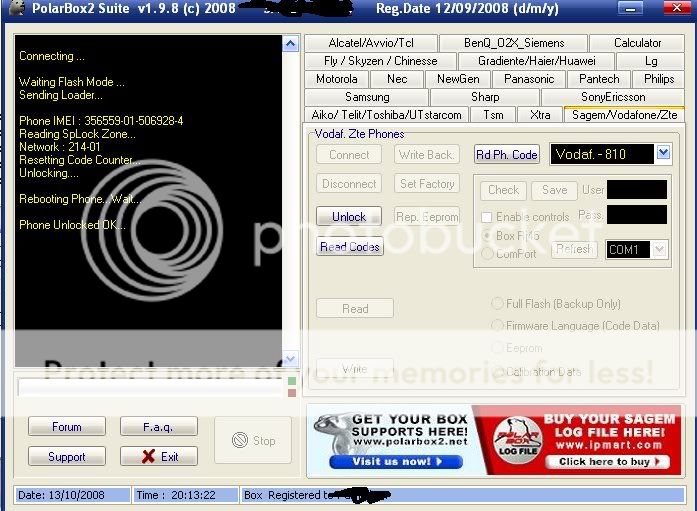Switch to the Sharp tab

[x=485, y=97]
